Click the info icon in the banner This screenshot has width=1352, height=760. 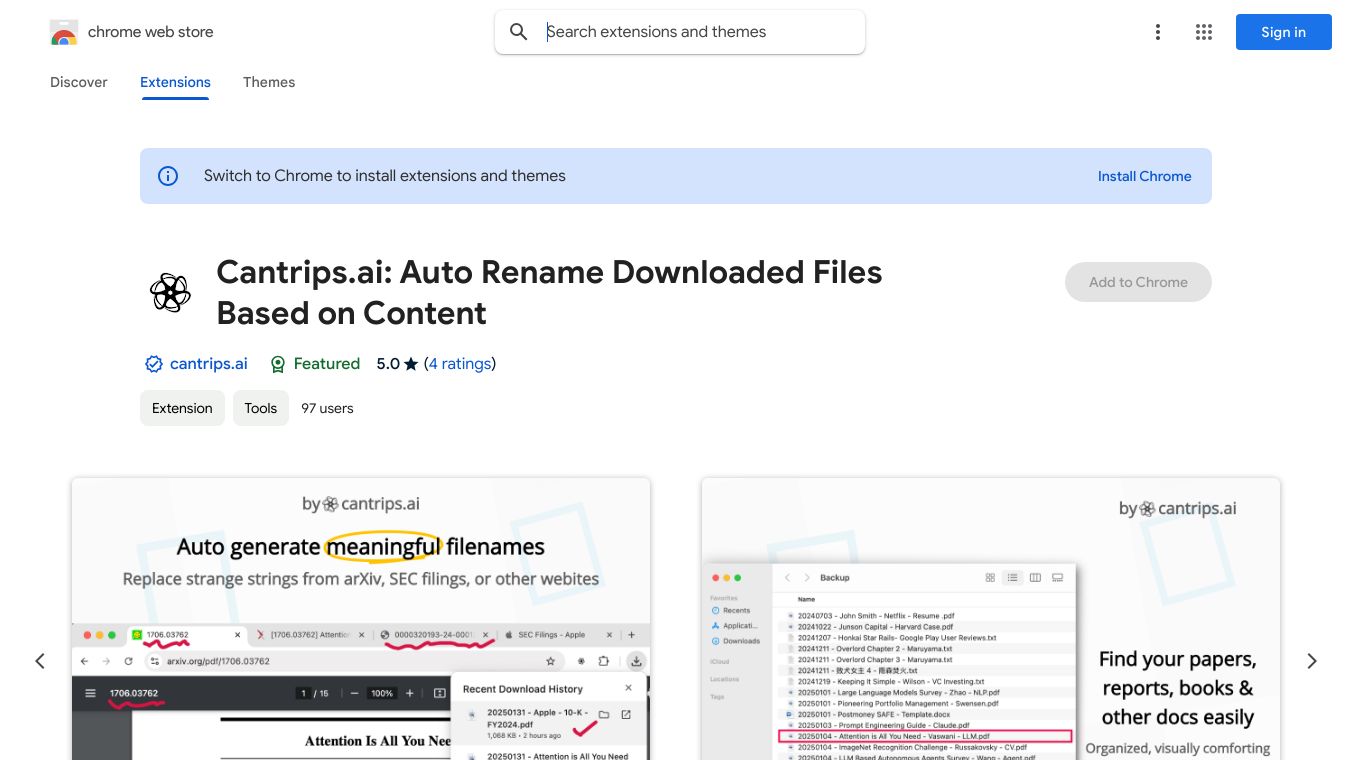pyautogui.click(x=168, y=176)
